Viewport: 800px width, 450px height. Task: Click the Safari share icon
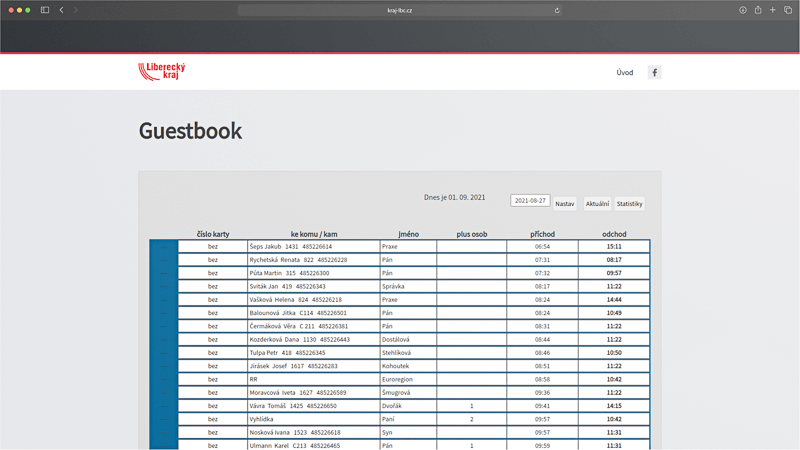(x=758, y=10)
